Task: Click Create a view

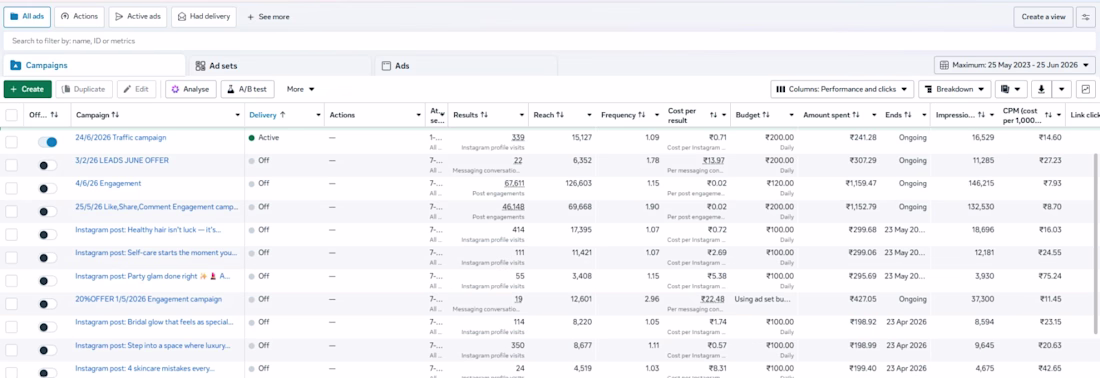Action: 1043,16
